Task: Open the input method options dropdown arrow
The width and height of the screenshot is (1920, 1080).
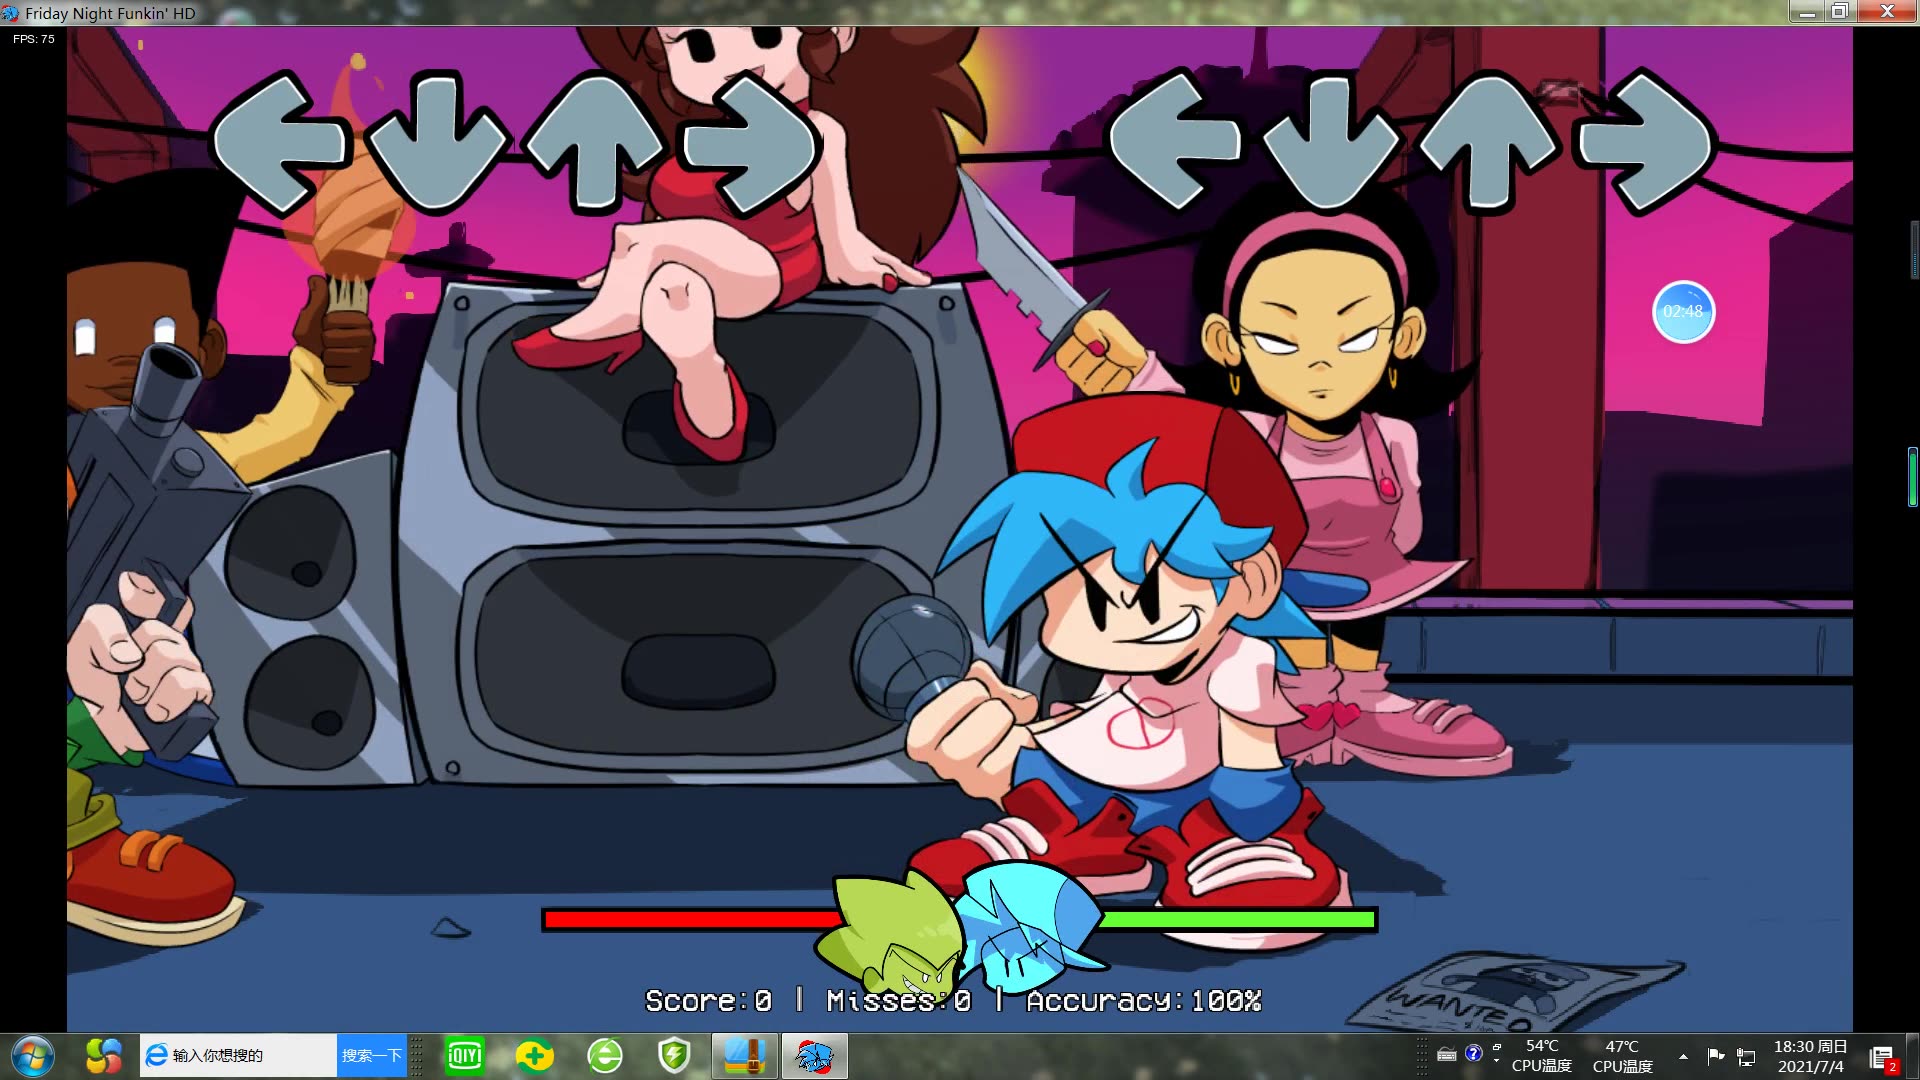Action: coord(1496,1060)
